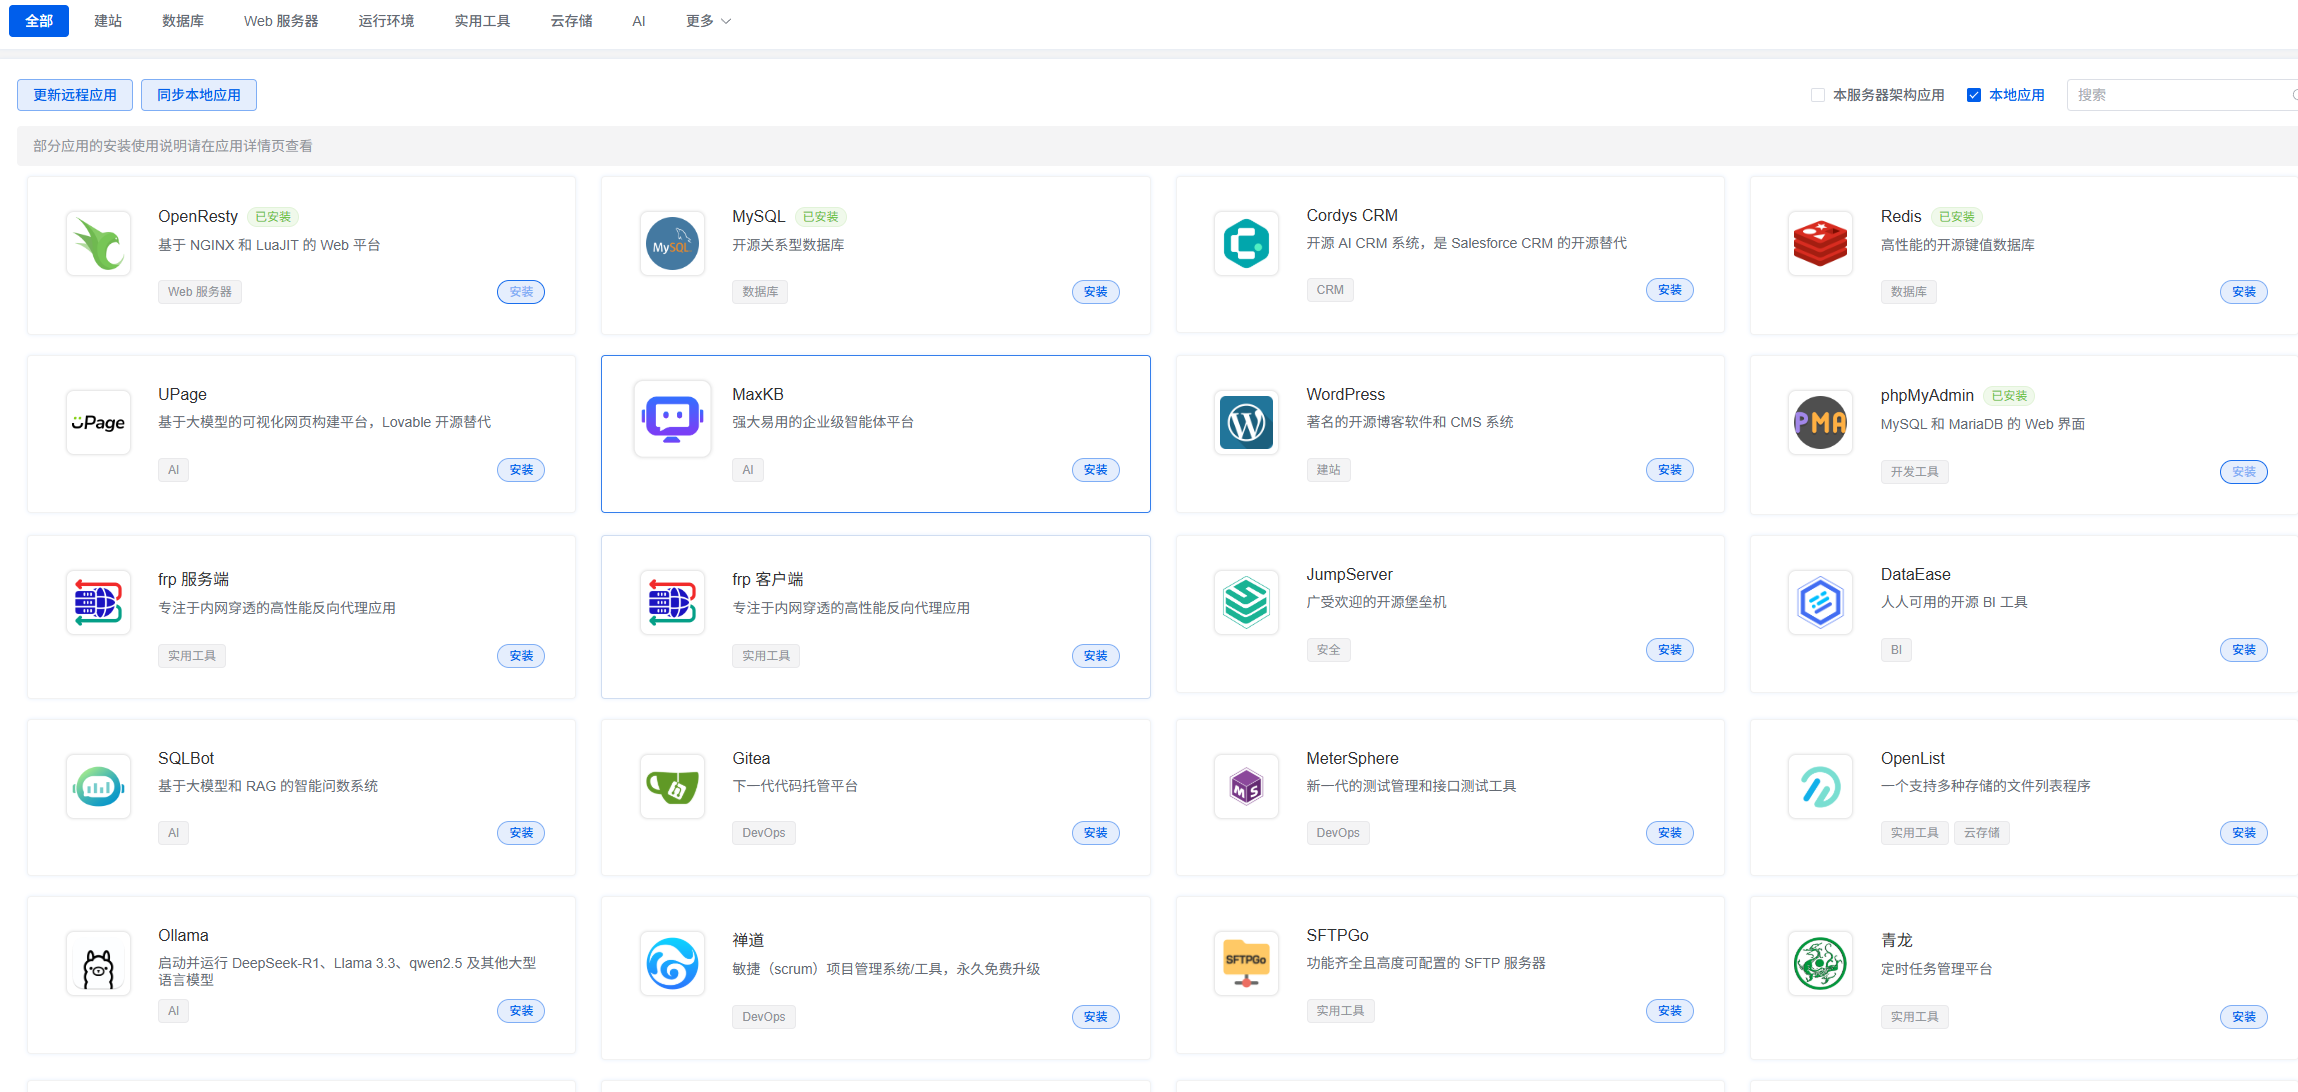Open the Web 服务器 category tab
The width and height of the screenshot is (2298, 1092).
[x=281, y=21]
